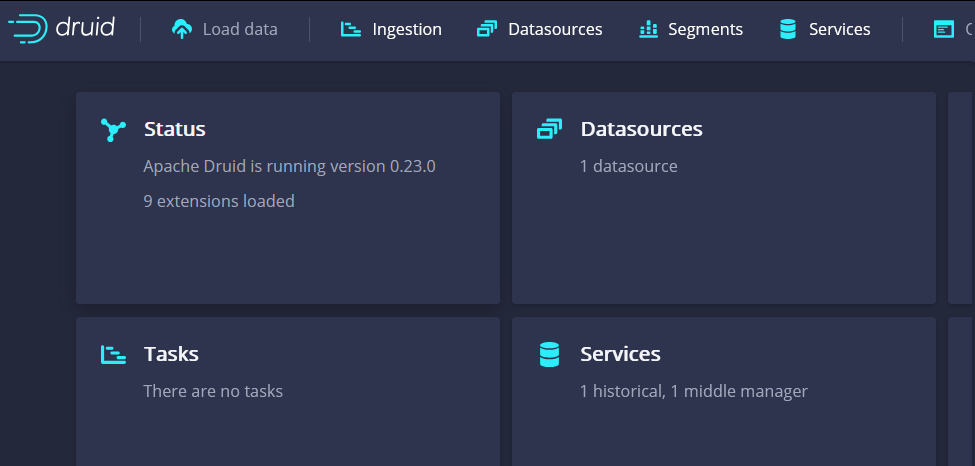This screenshot has height=466, width=975.
Task: Click the Services card database icon
Action: (x=549, y=354)
